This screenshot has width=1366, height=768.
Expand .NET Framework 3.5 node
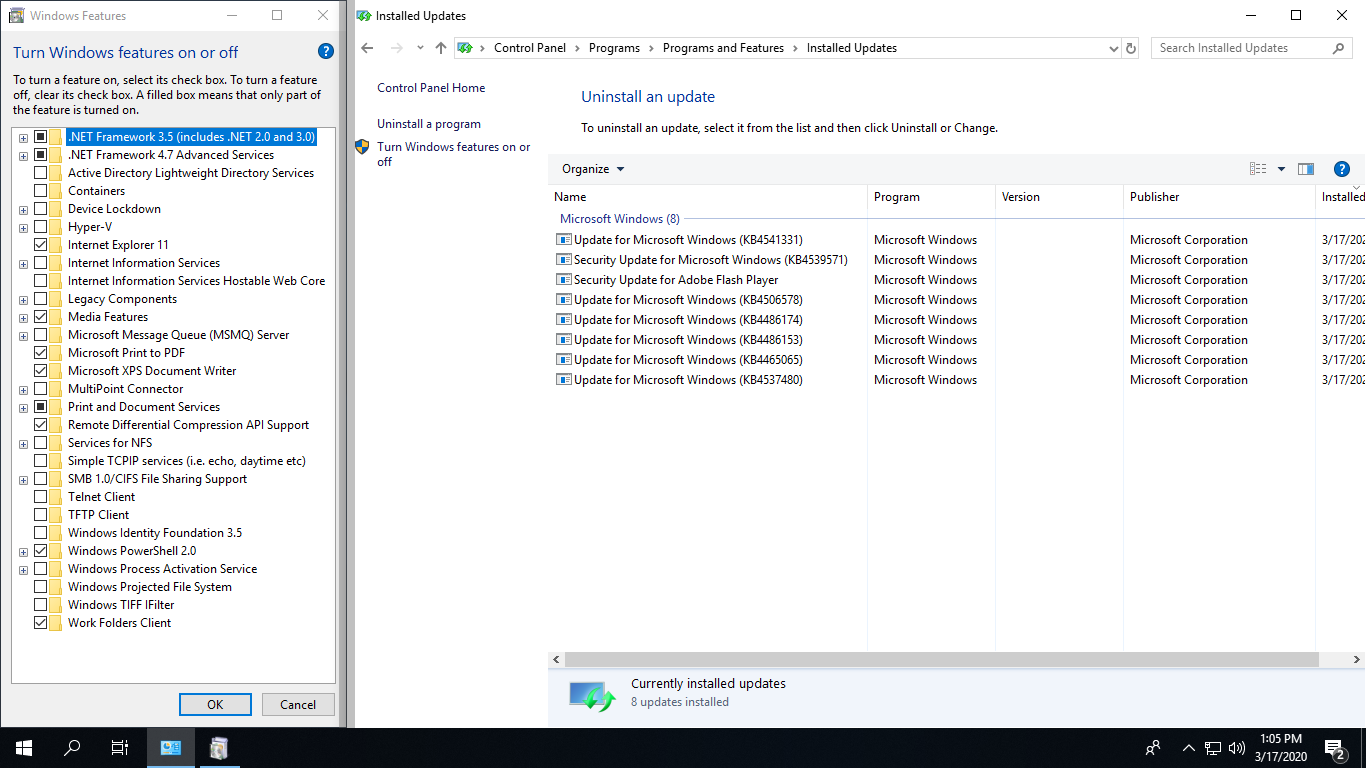23,138
